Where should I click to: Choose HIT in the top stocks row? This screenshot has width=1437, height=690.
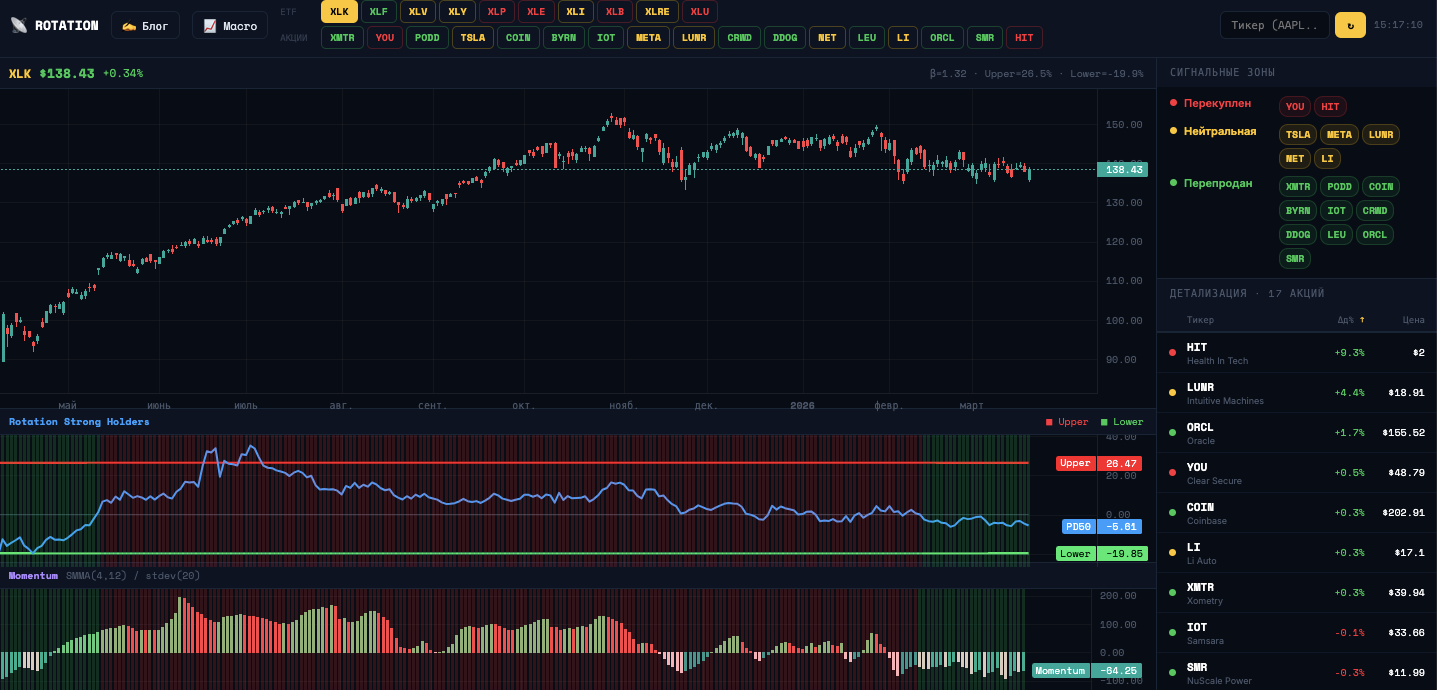click(x=1024, y=38)
